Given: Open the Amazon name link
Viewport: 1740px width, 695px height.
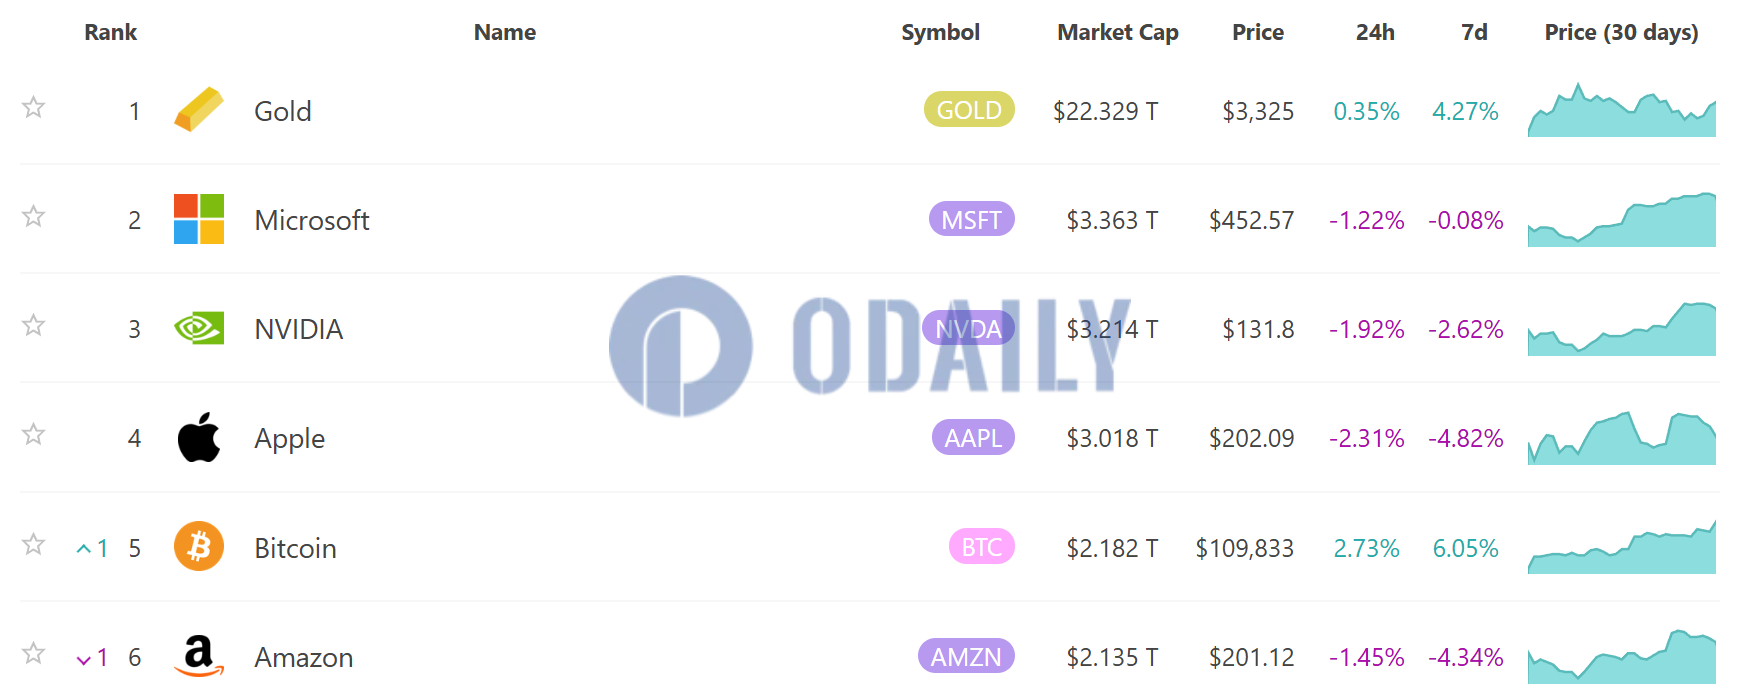Looking at the screenshot, I should click(303, 657).
